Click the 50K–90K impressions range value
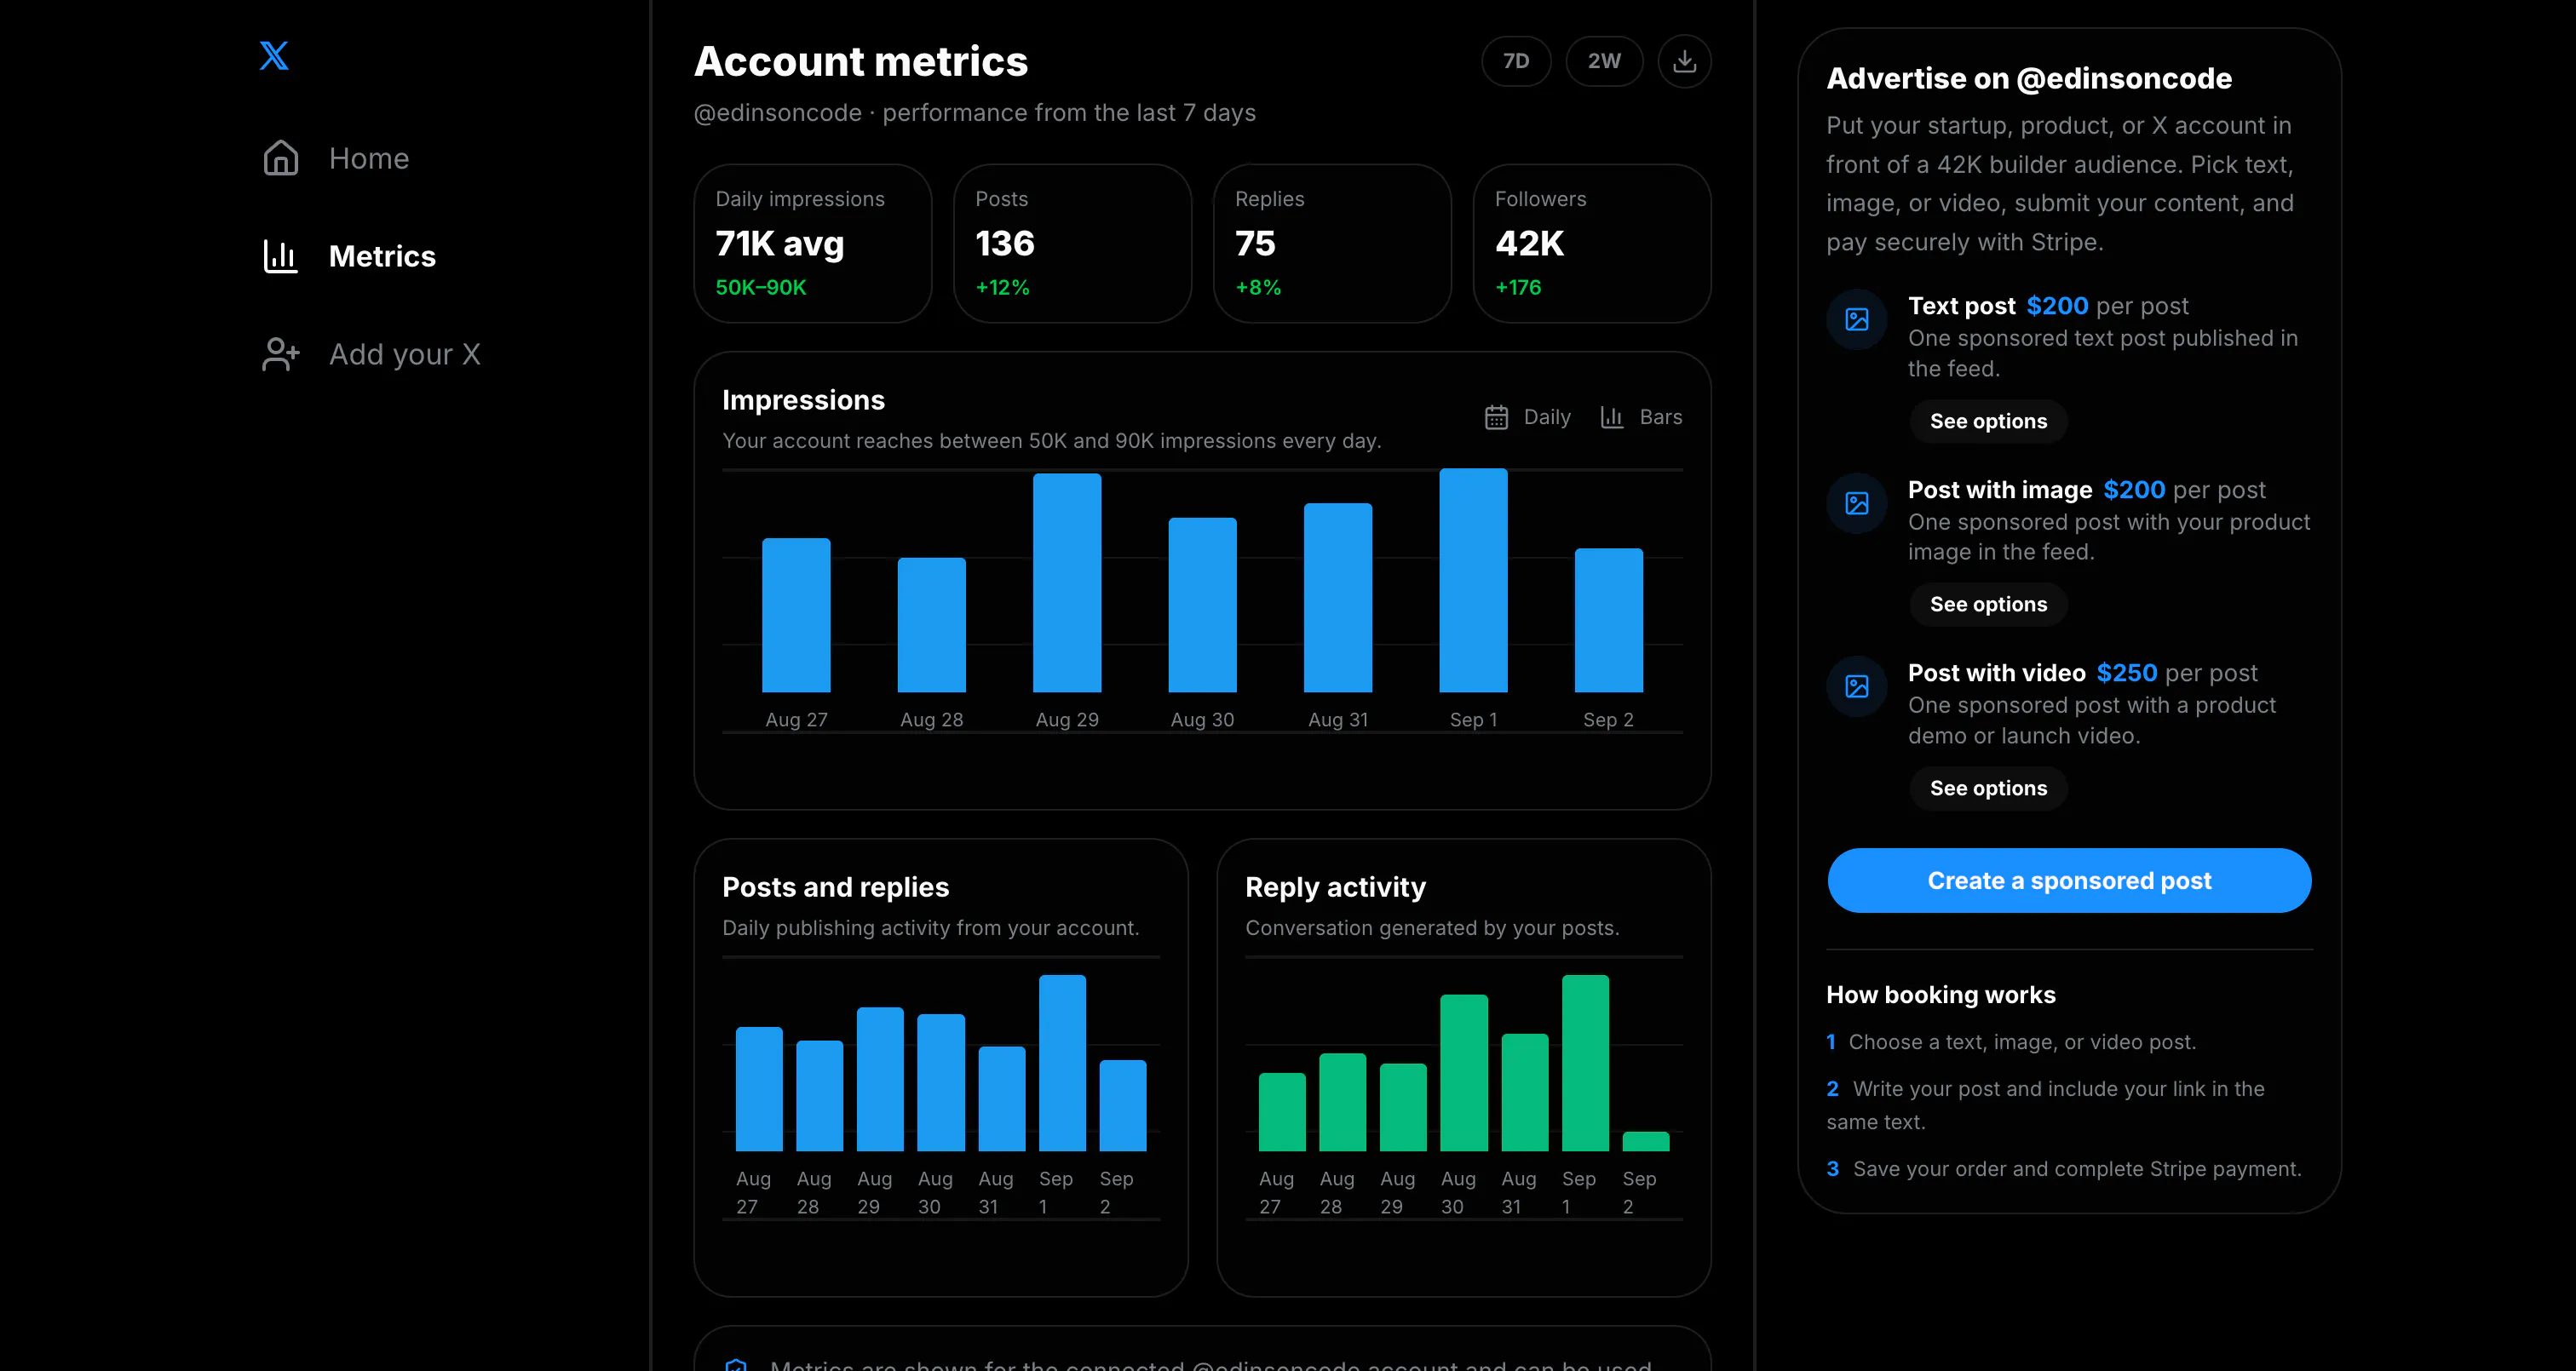The image size is (2576, 1371). [x=761, y=287]
